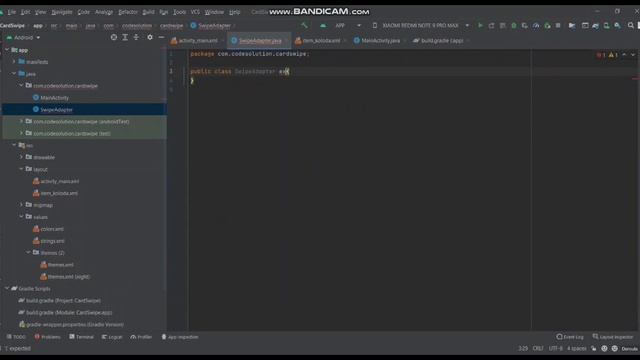This screenshot has height=360, width=640.
Task: Open the APP run configuration dropdown
Action: coord(341,25)
